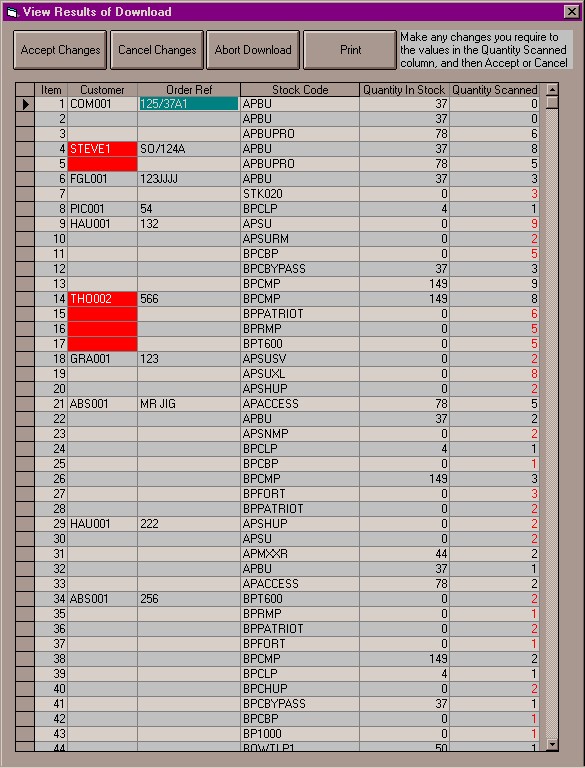Click the window icon in title bar
The width and height of the screenshot is (585, 768).
coord(12,12)
